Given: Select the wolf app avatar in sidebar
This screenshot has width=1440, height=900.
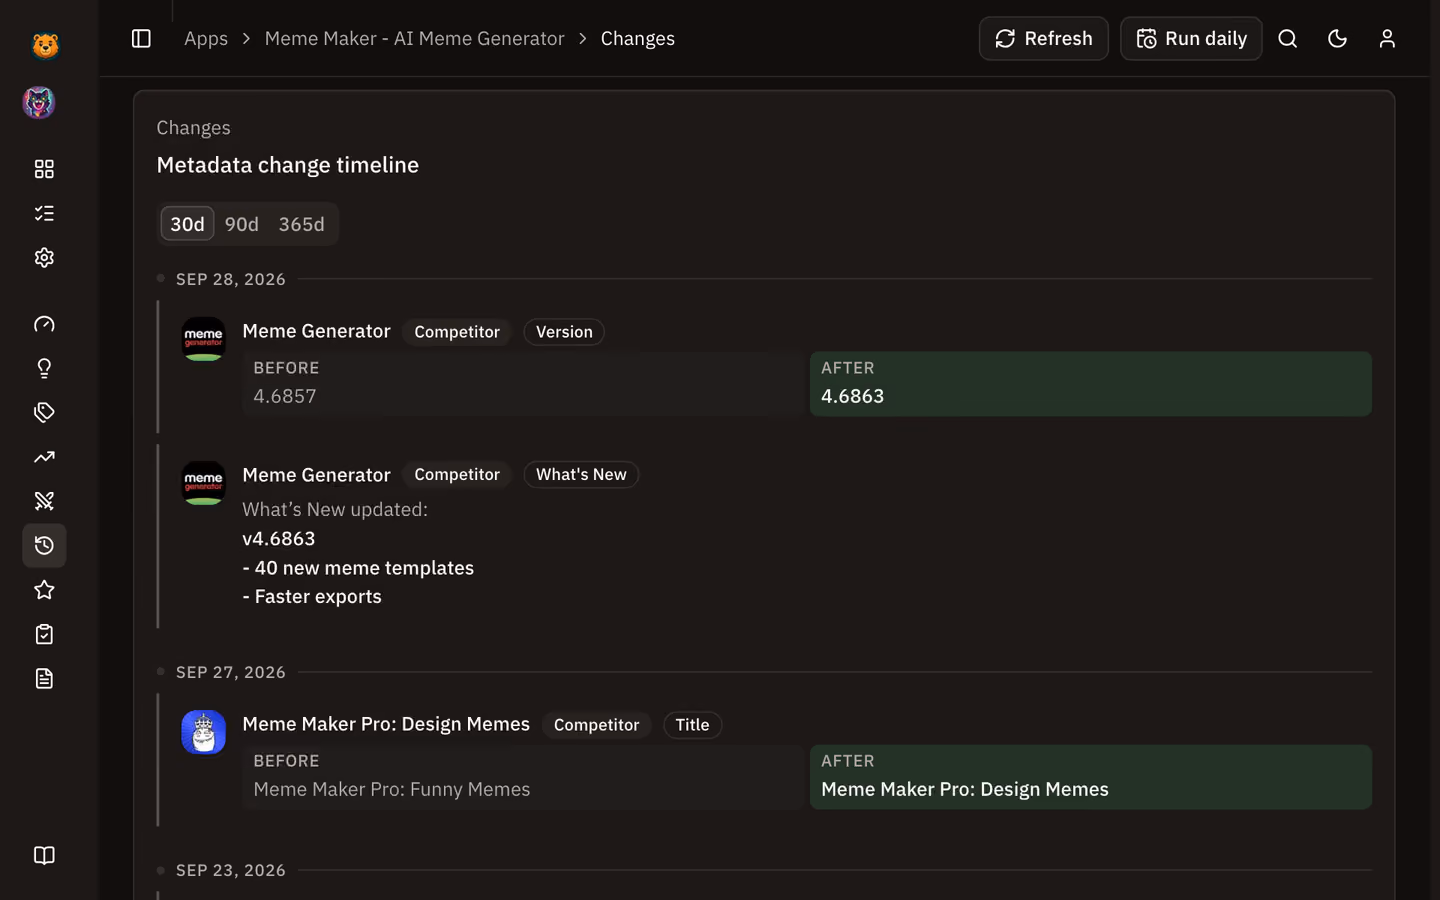Looking at the screenshot, I should coord(39,102).
